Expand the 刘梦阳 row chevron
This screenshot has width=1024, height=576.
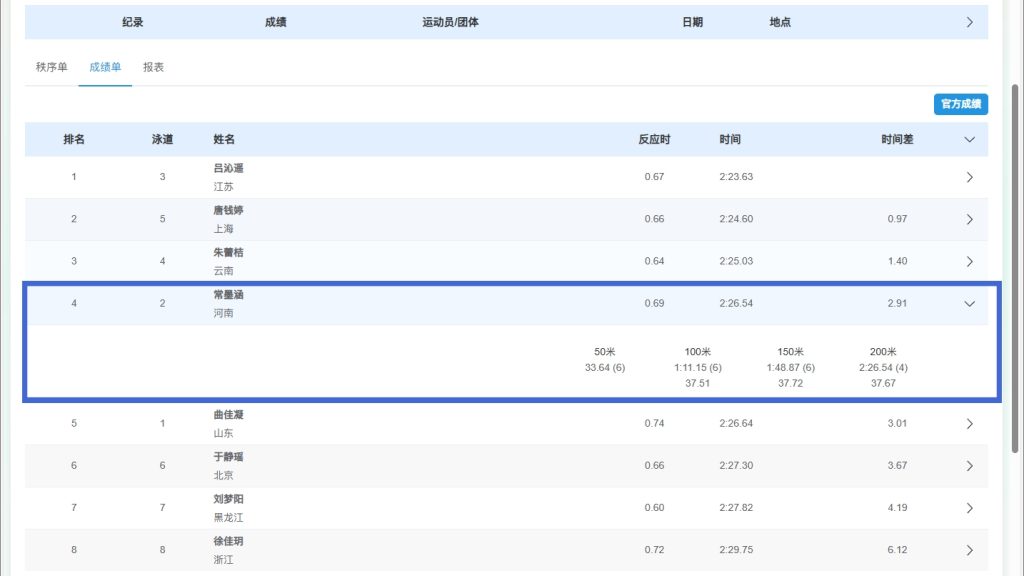coord(969,508)
